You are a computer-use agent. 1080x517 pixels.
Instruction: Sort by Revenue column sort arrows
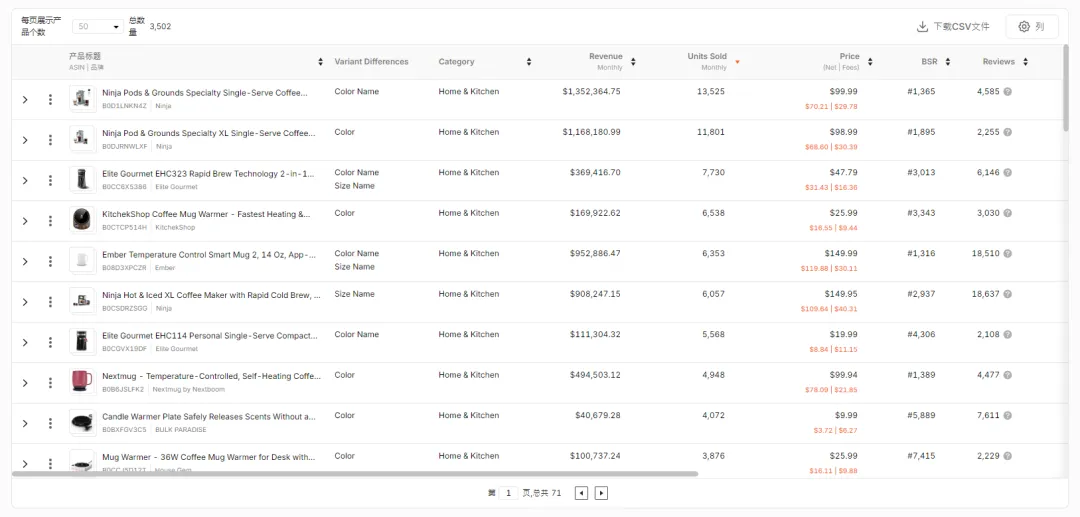632,62
